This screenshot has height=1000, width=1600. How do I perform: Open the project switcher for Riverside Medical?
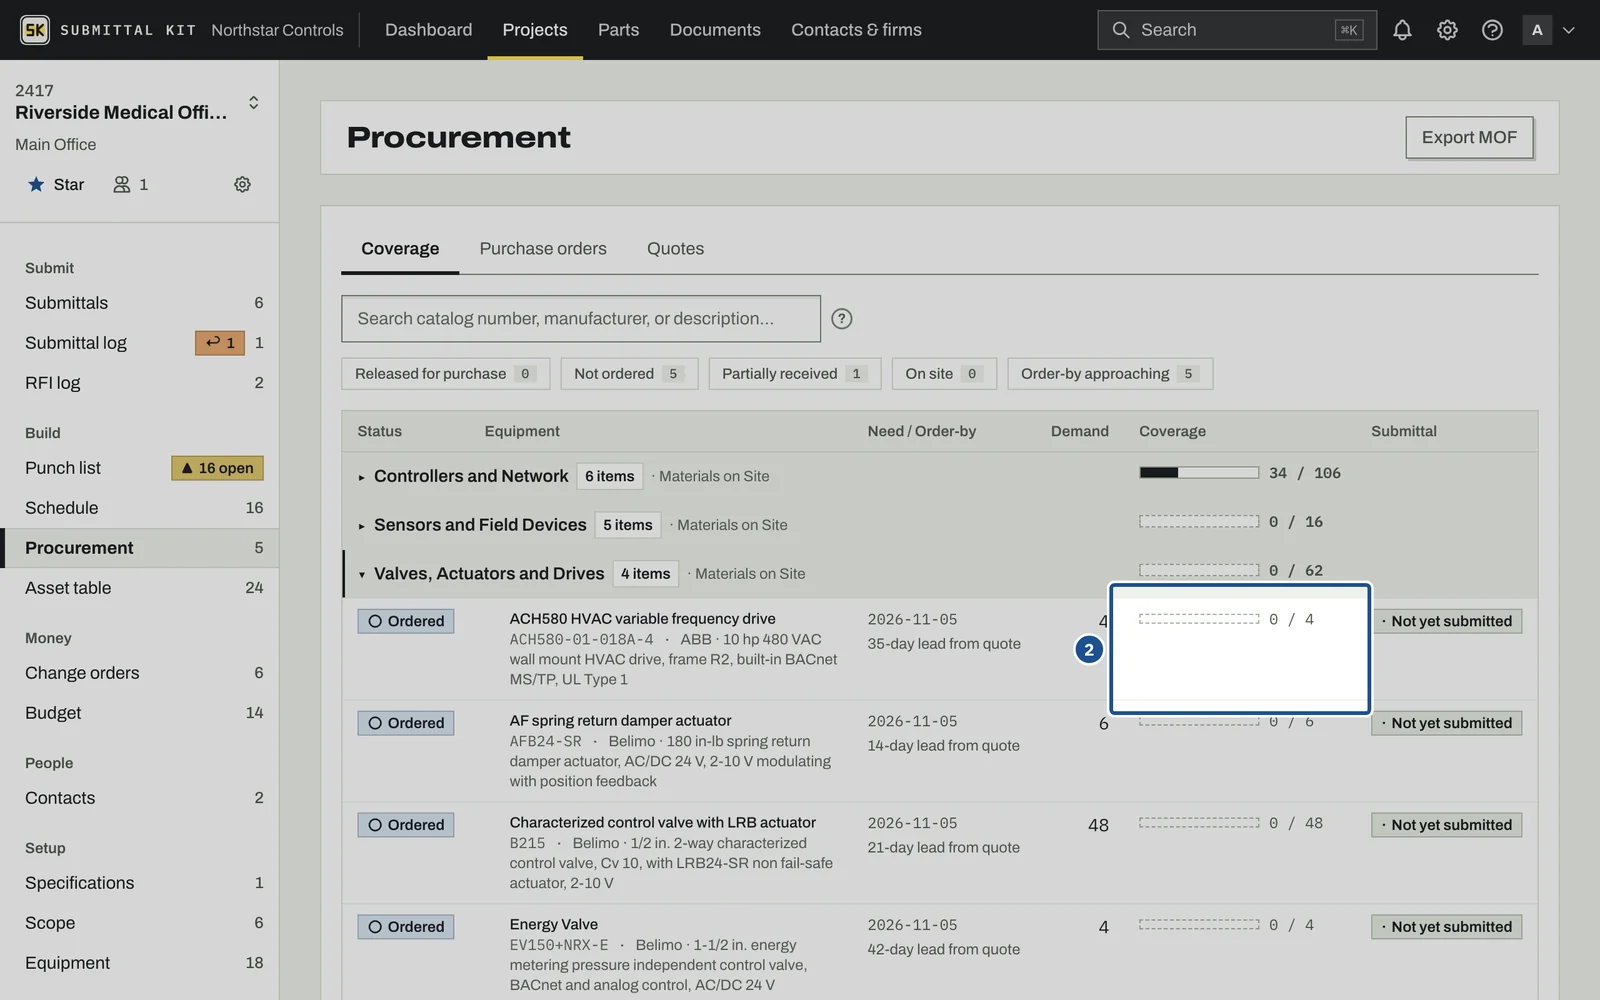coord(254,102)
